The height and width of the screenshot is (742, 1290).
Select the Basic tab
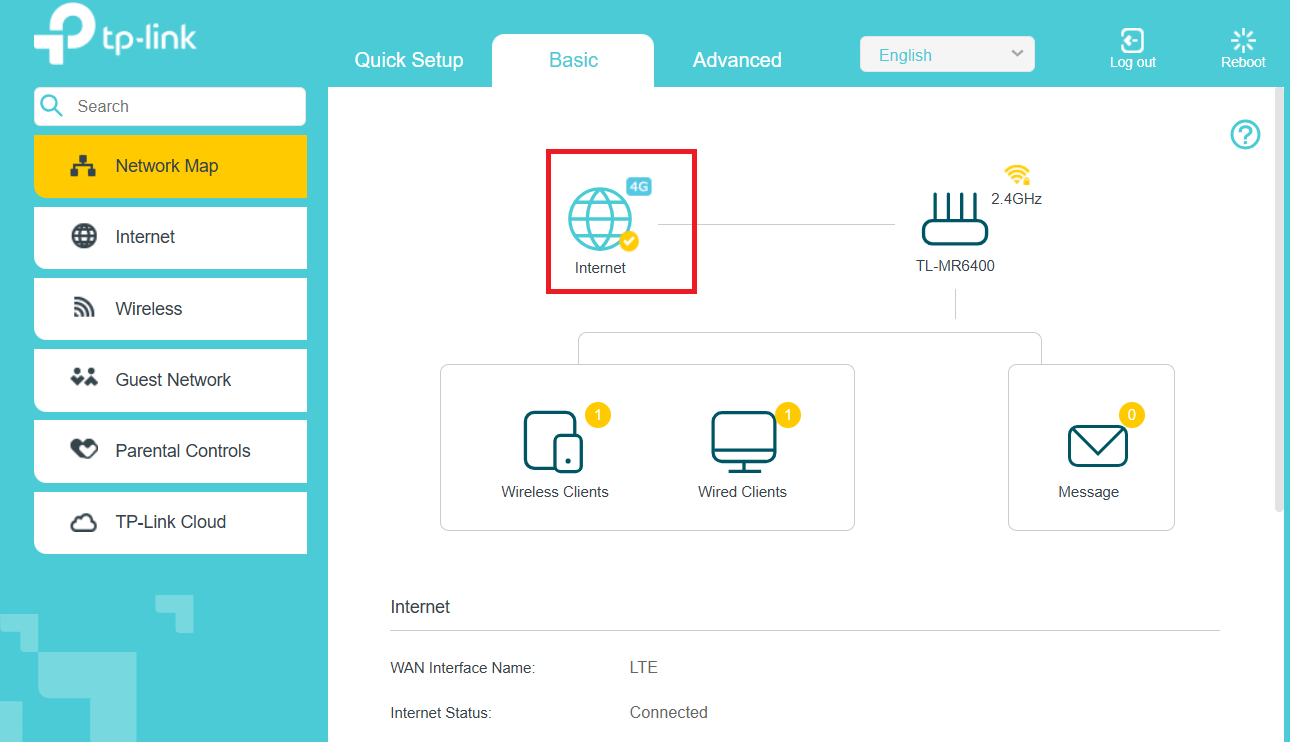(573, 60)
